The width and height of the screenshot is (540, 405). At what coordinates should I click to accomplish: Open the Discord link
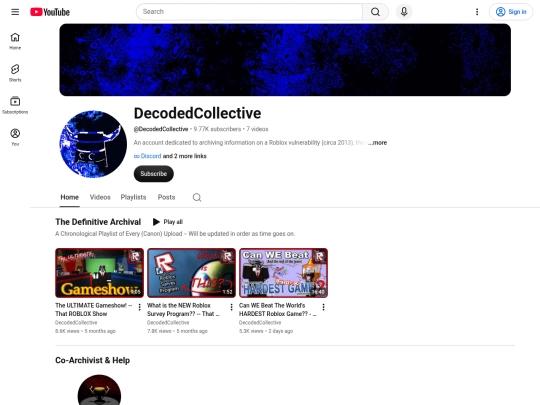[147, 156]
